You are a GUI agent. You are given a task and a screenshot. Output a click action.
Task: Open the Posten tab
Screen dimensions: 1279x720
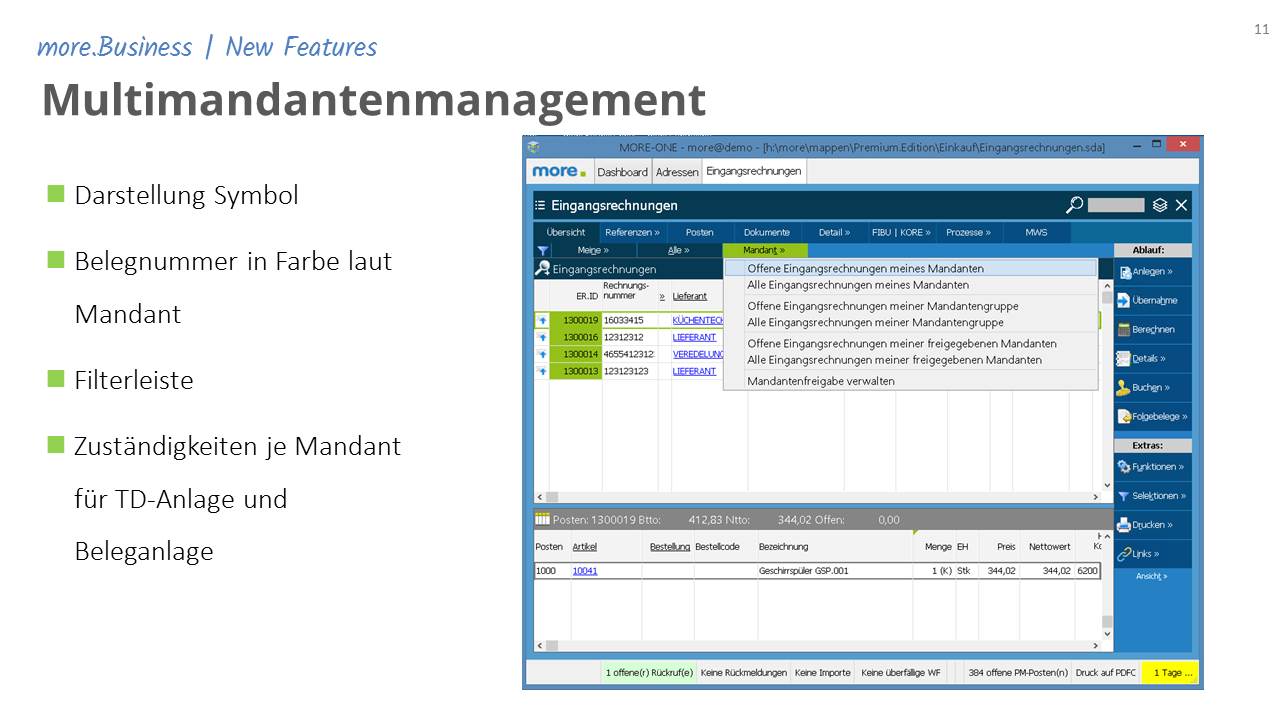pyautogui.click(x=700, y=232)
